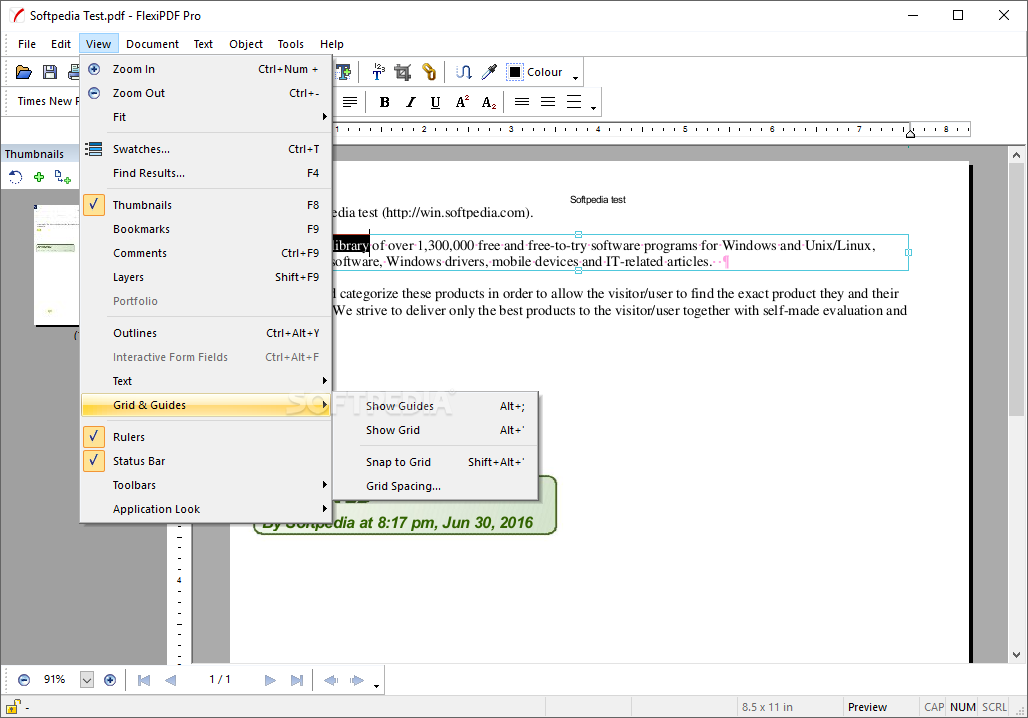Apply Superscript formatting

coord(462,102)
